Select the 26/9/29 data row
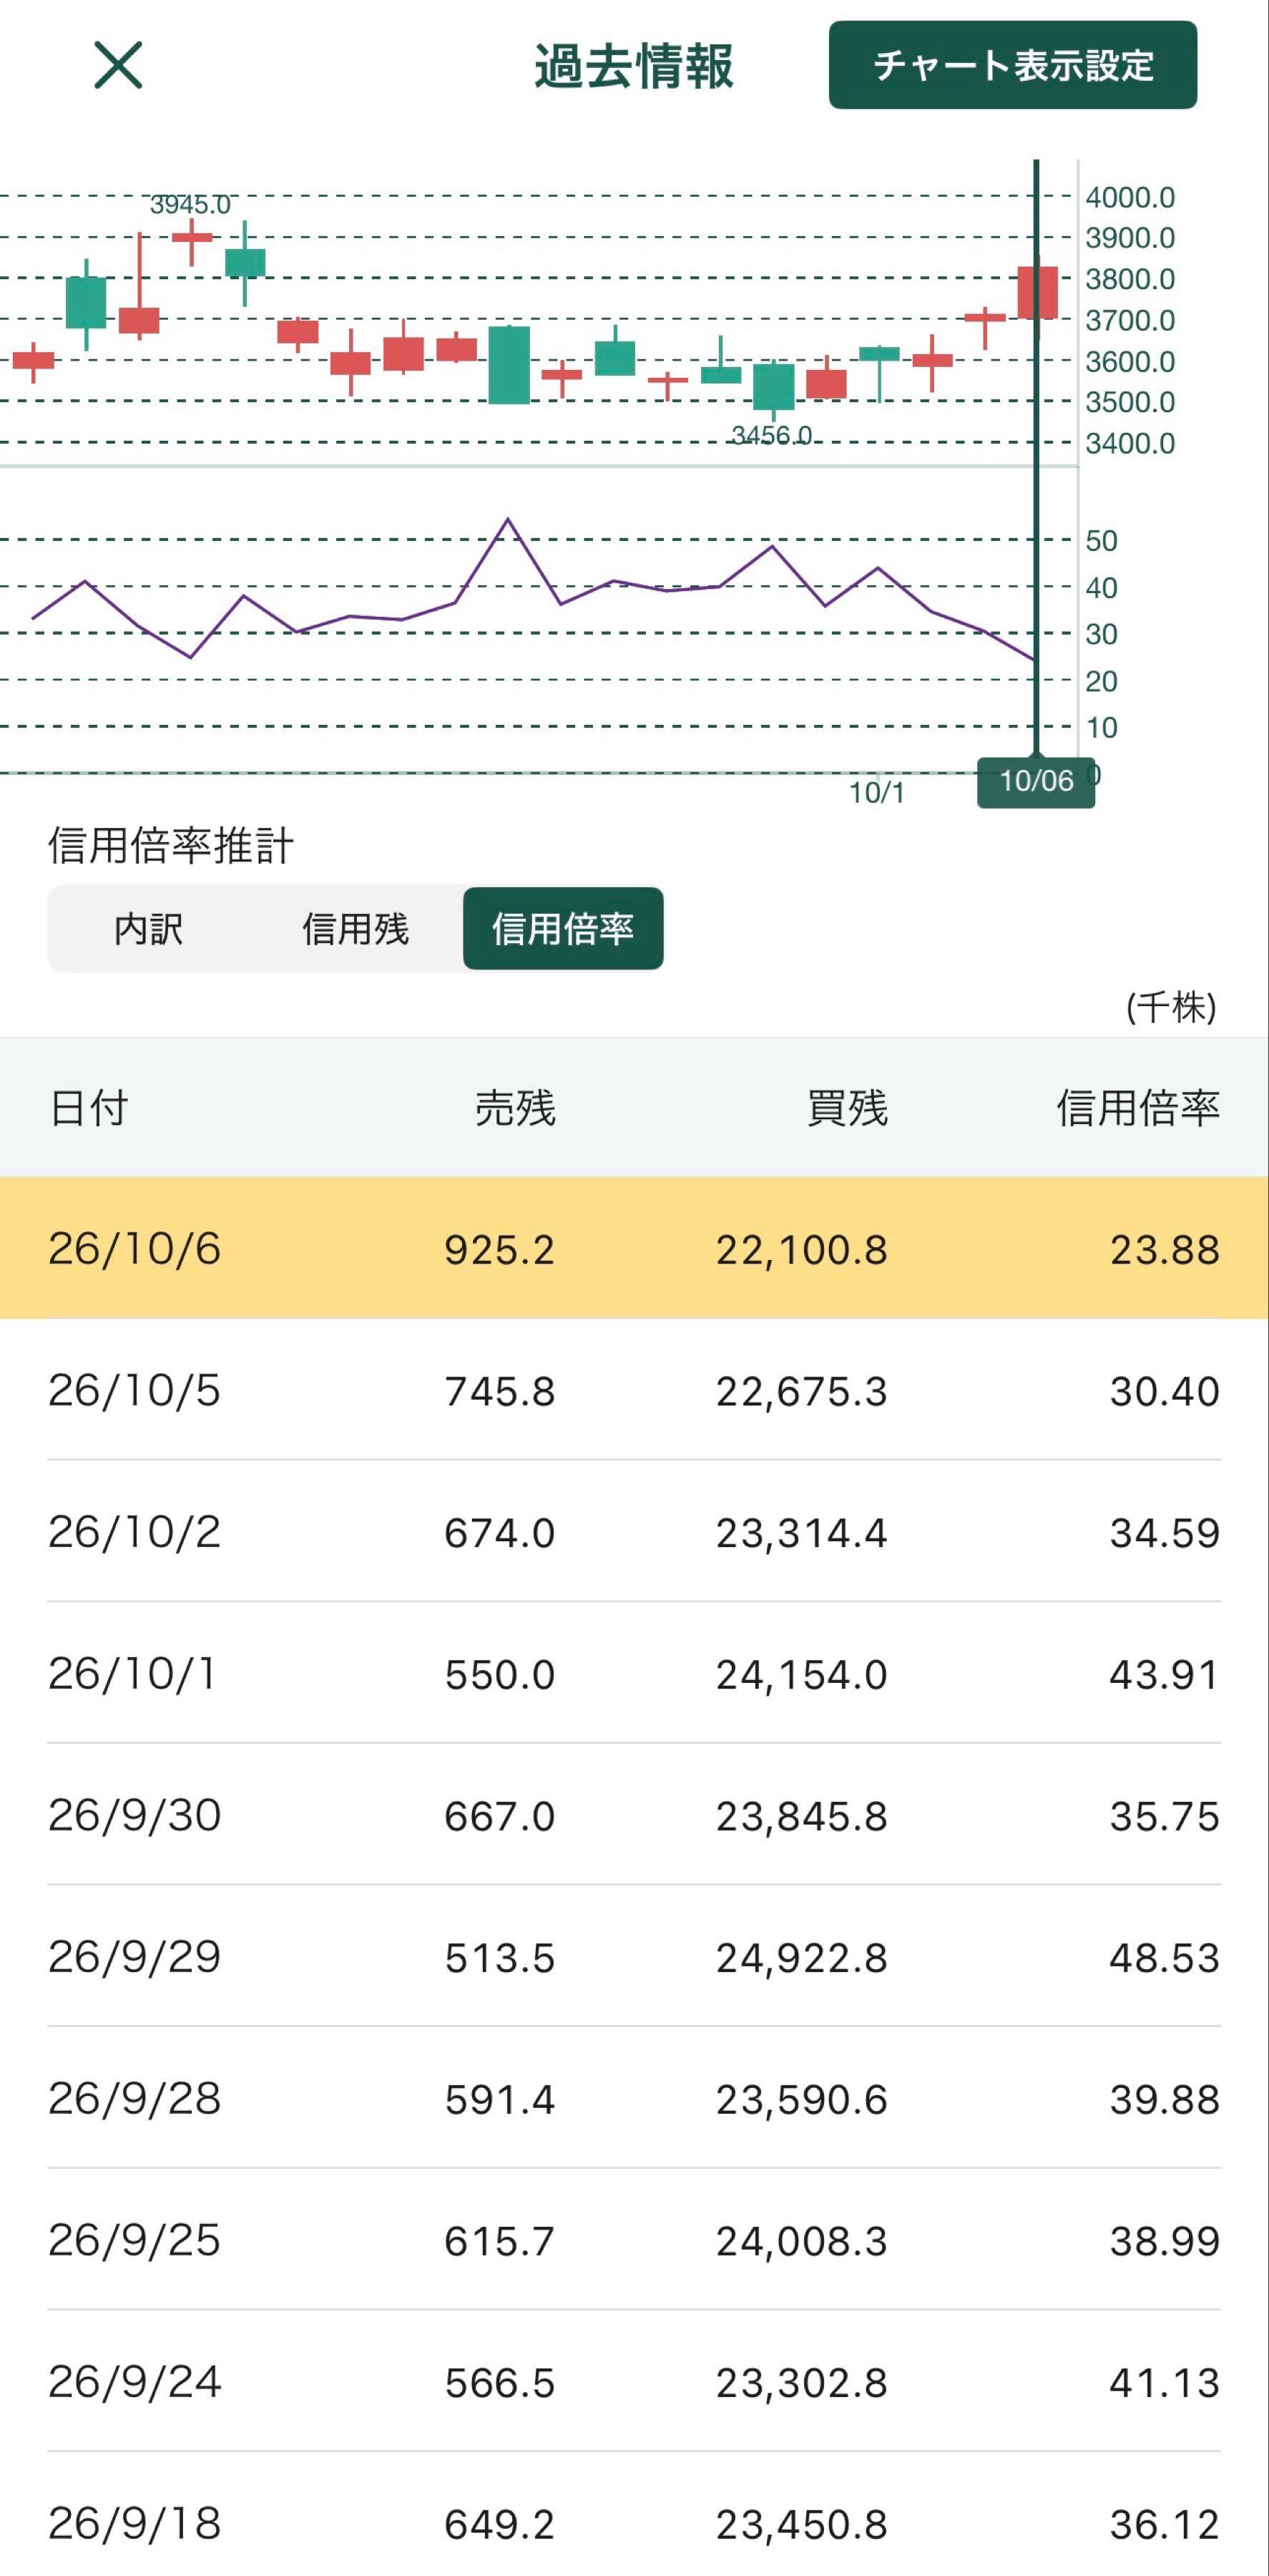This screenshot has width=1269, height=2576. [x=634, y=1957]
